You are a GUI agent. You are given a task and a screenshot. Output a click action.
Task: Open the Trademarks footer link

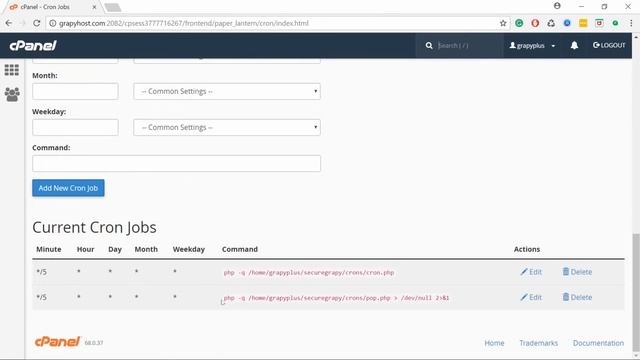pyautogui.click(x=538, y=343)
